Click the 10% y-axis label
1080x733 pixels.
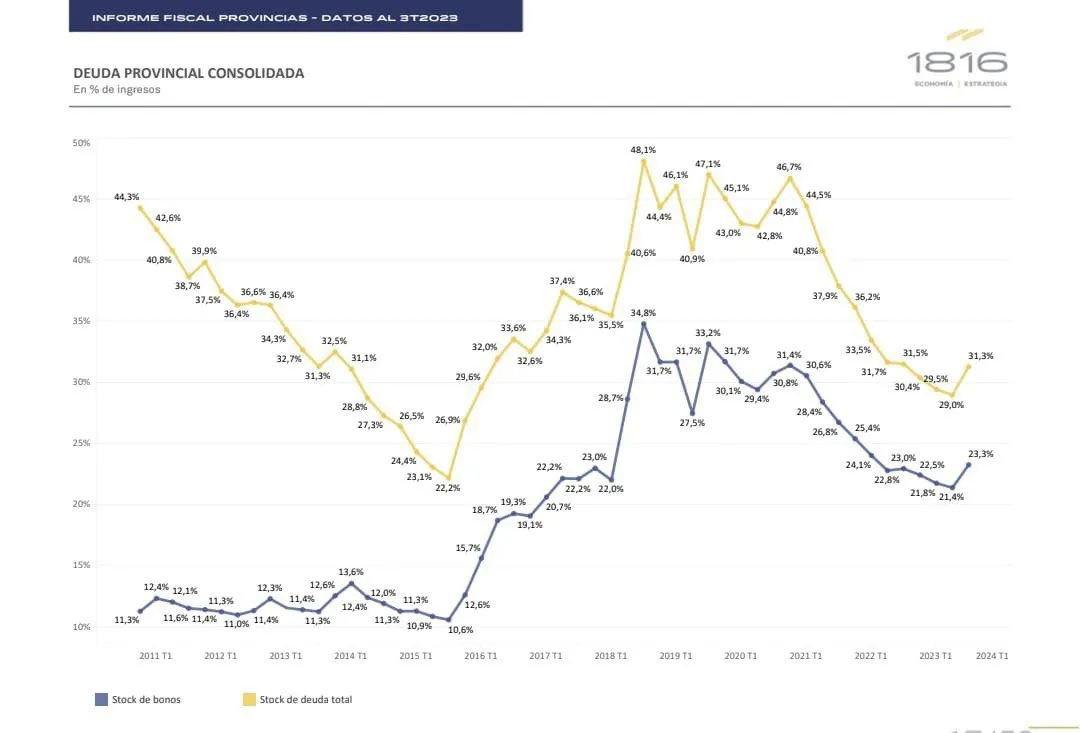(81, 627)
